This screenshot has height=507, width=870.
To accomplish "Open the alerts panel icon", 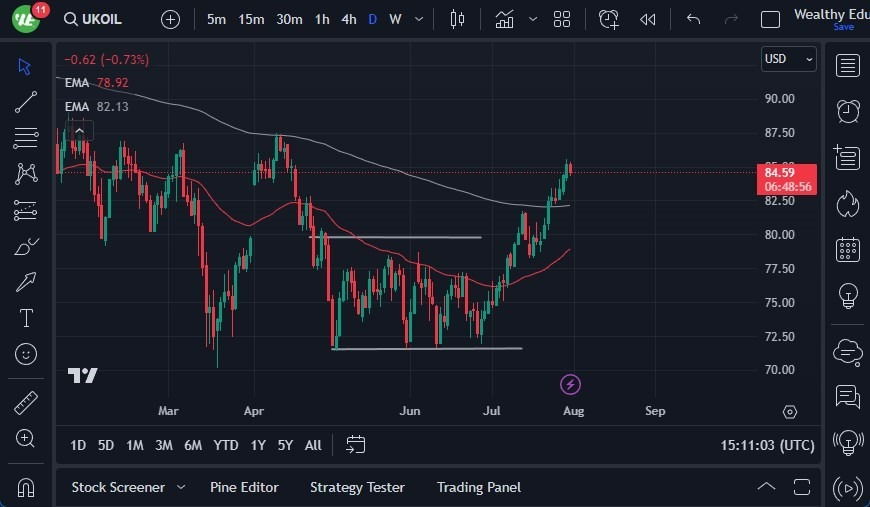I will point(848,111).
